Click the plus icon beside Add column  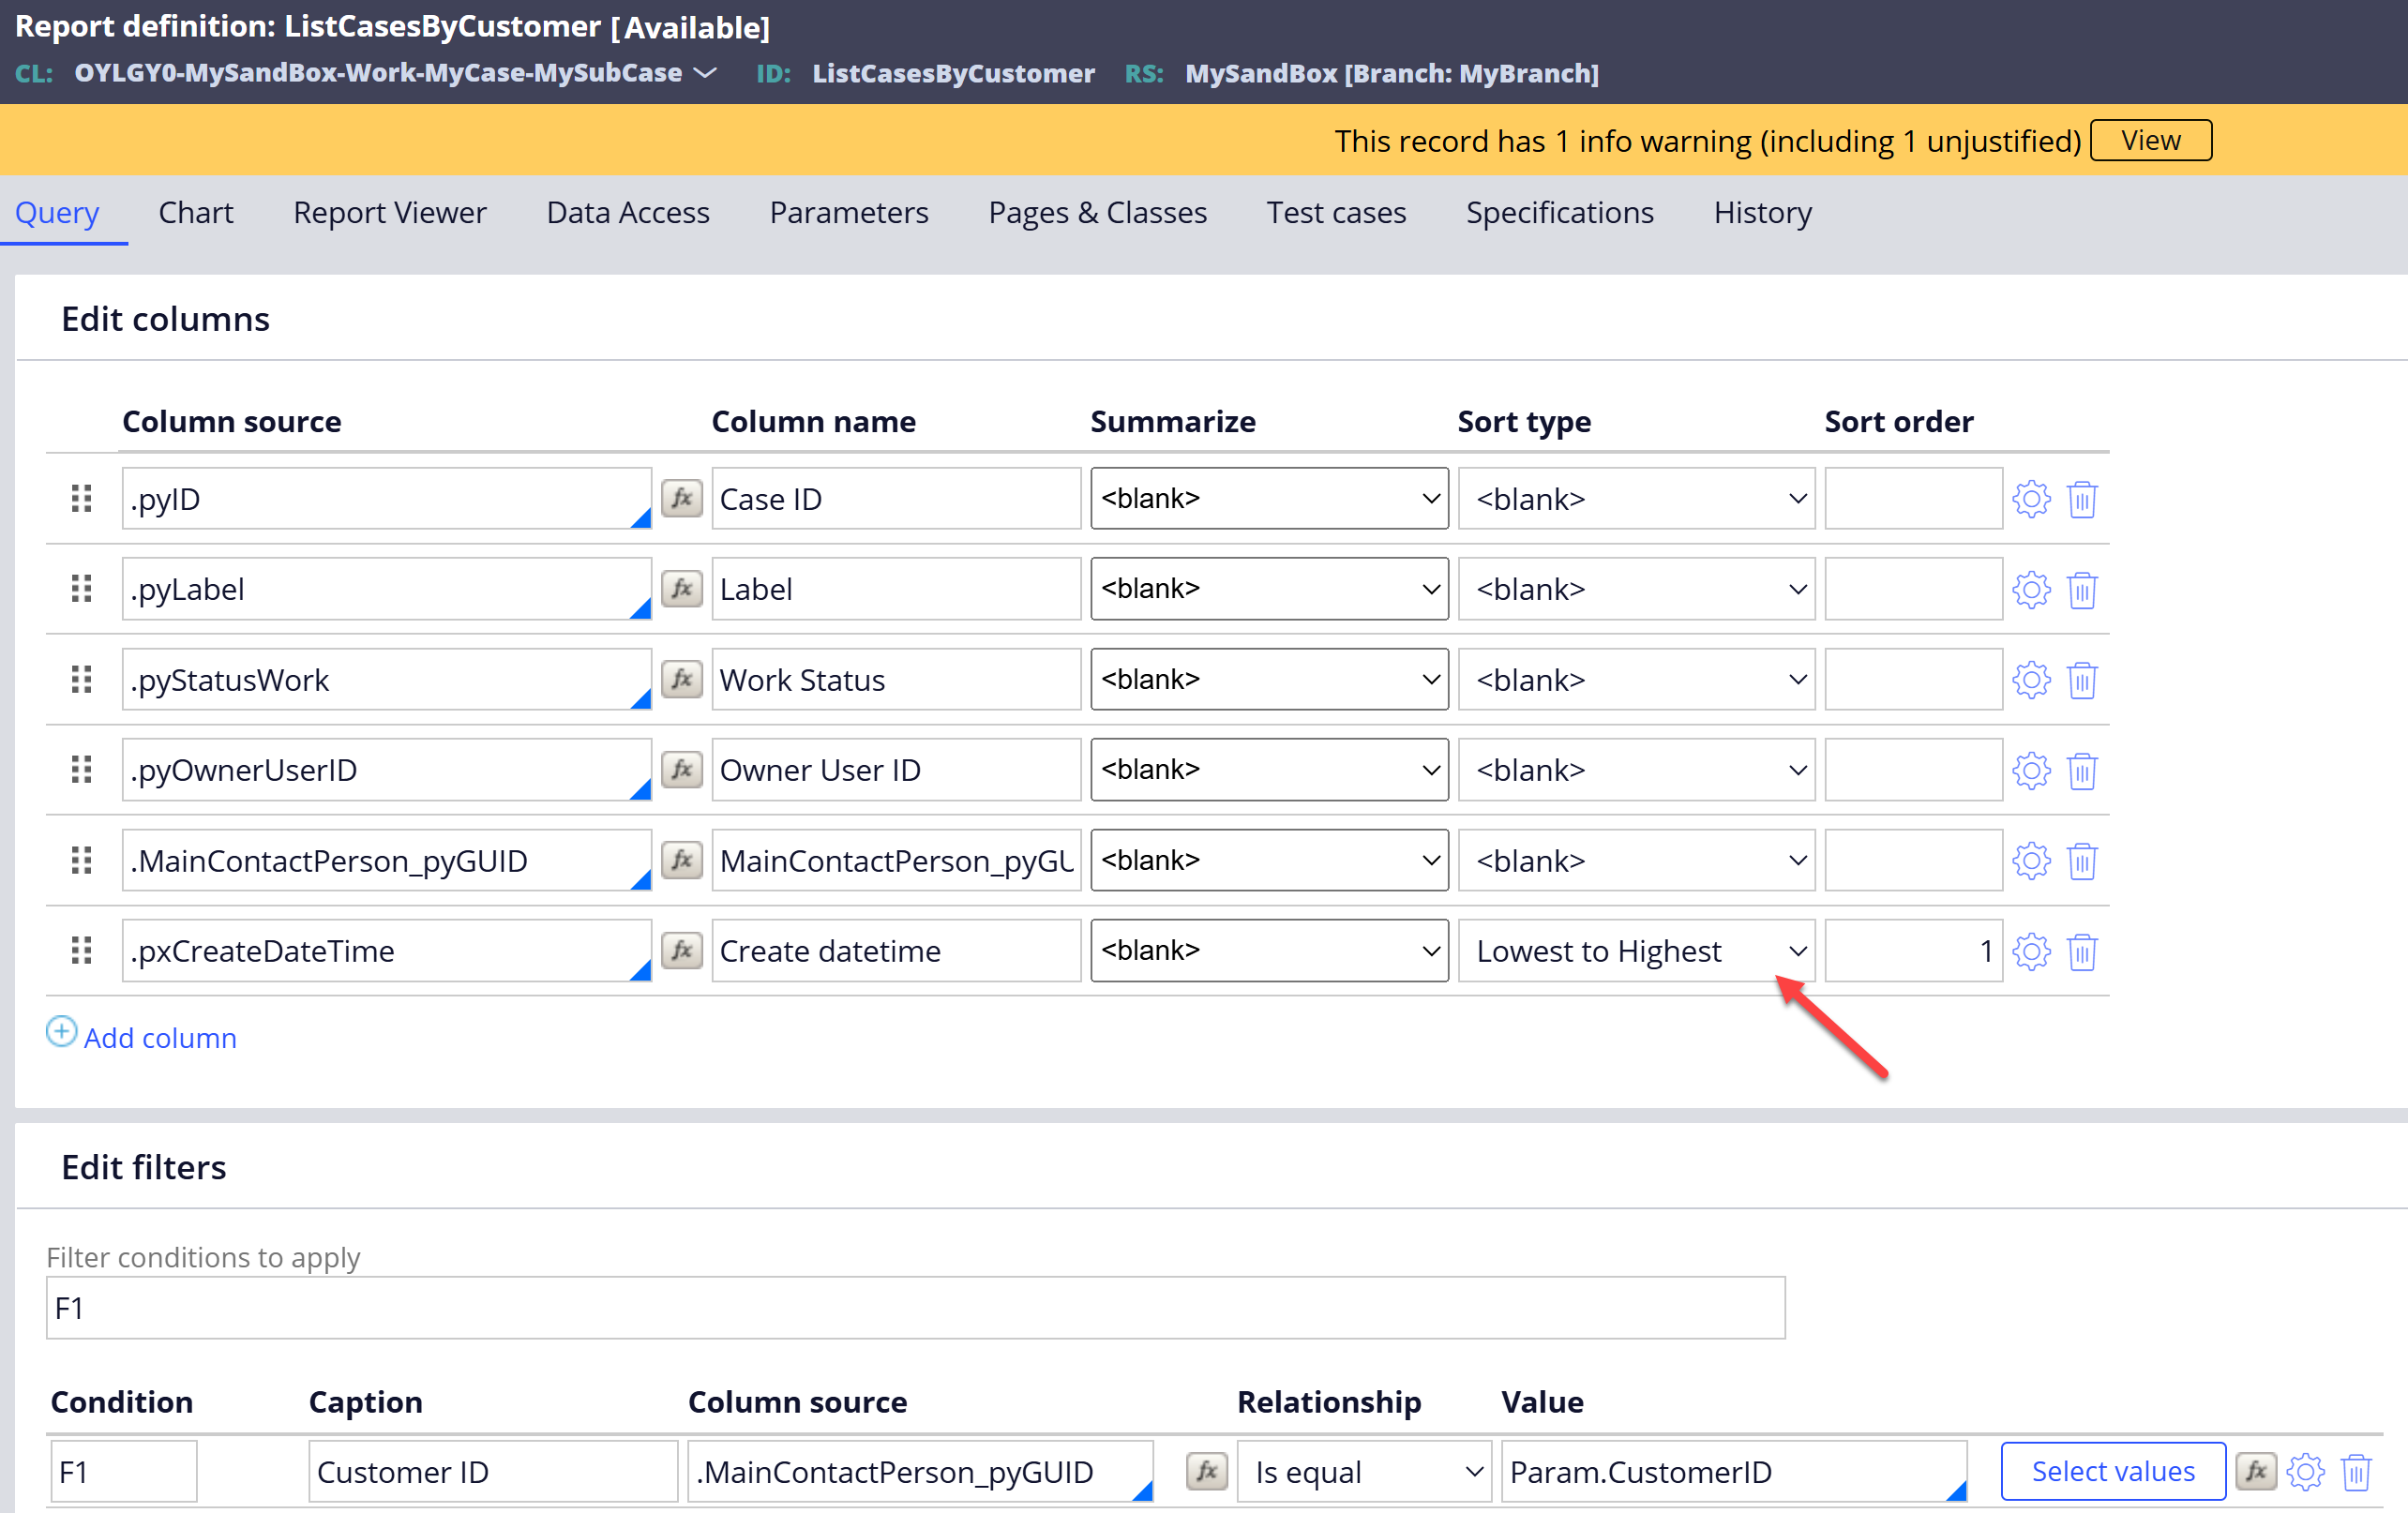(61, 1031)
